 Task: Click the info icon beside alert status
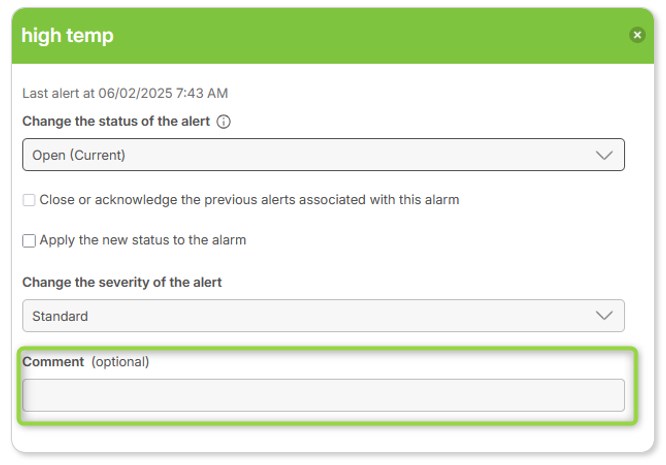coord(223,121)
